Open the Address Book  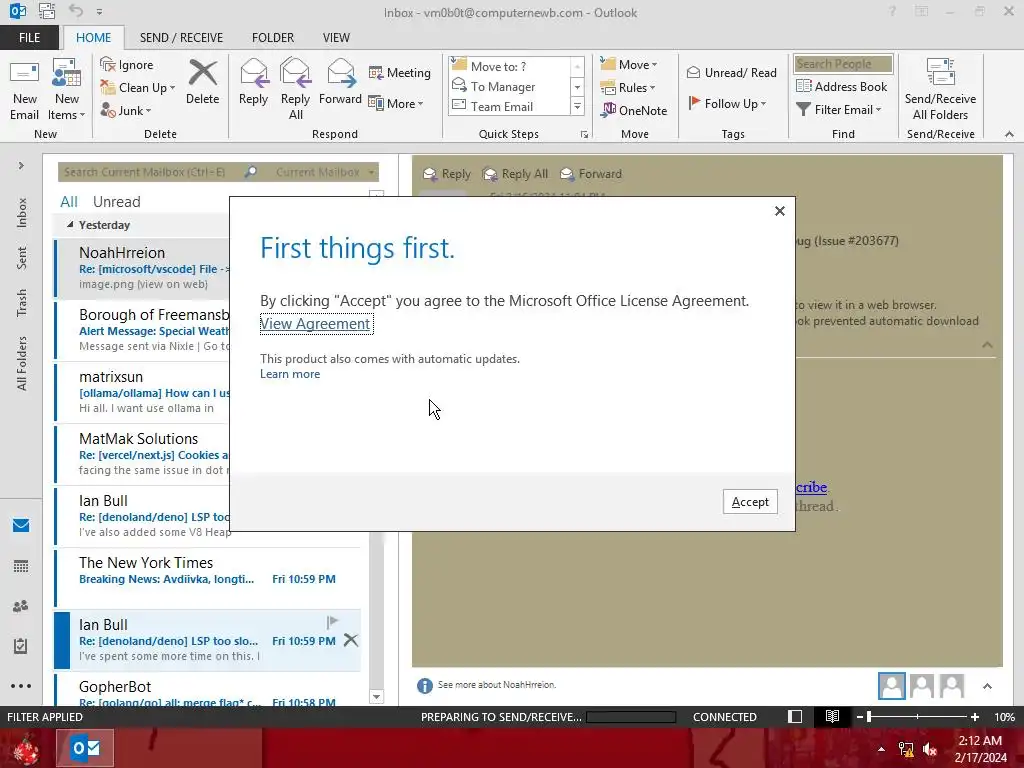coord(842,86)
